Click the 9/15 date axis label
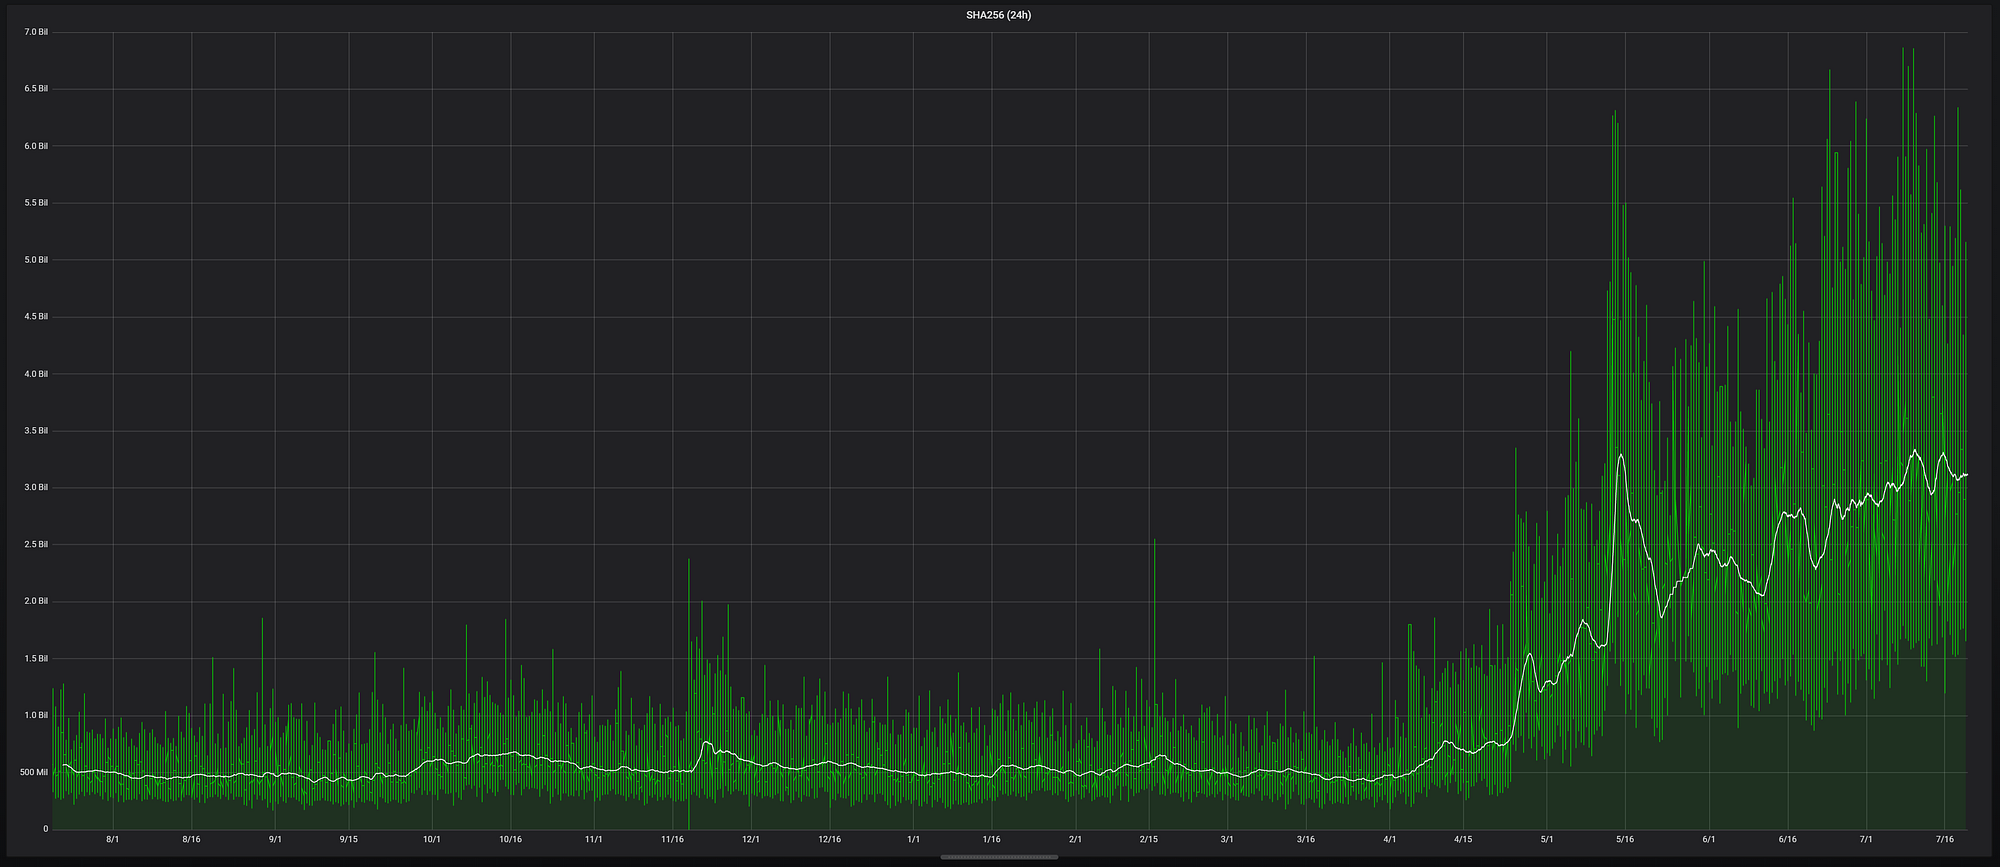Viewport: 2000px width, 867px height. [x=349, y=839]
